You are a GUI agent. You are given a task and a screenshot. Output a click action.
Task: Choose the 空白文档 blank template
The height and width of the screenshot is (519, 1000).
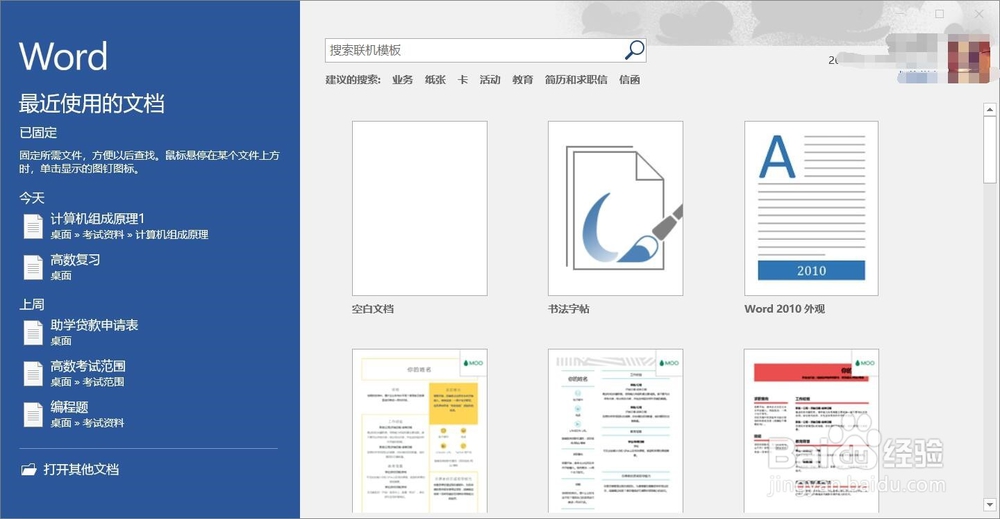[420, 208]
